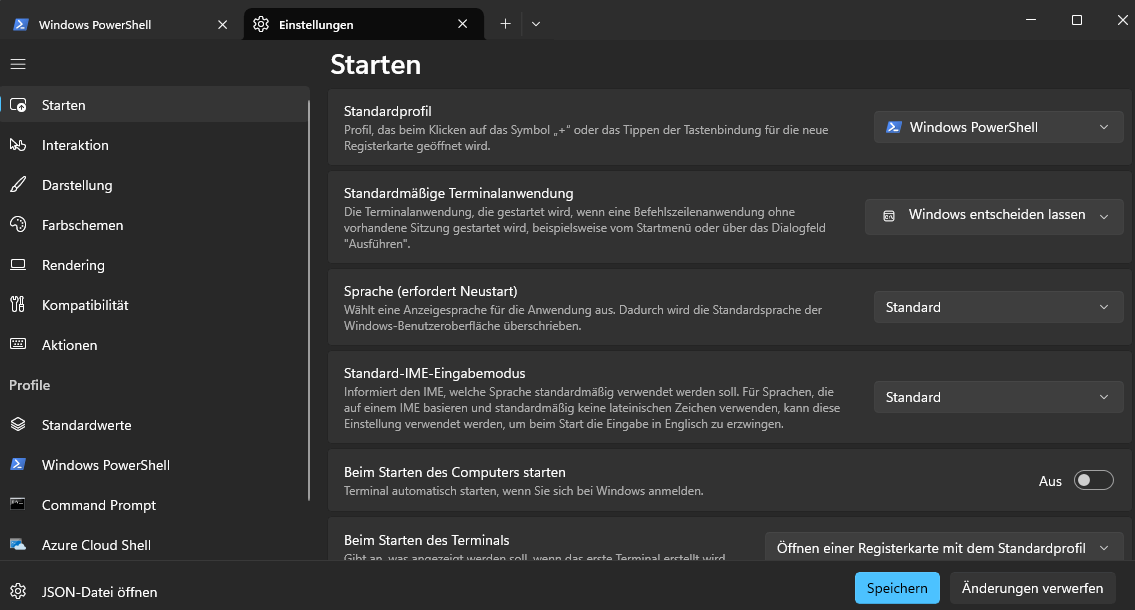
Task: Click the Speichern button
Action: pyautogui.click(x=897, y=588)
